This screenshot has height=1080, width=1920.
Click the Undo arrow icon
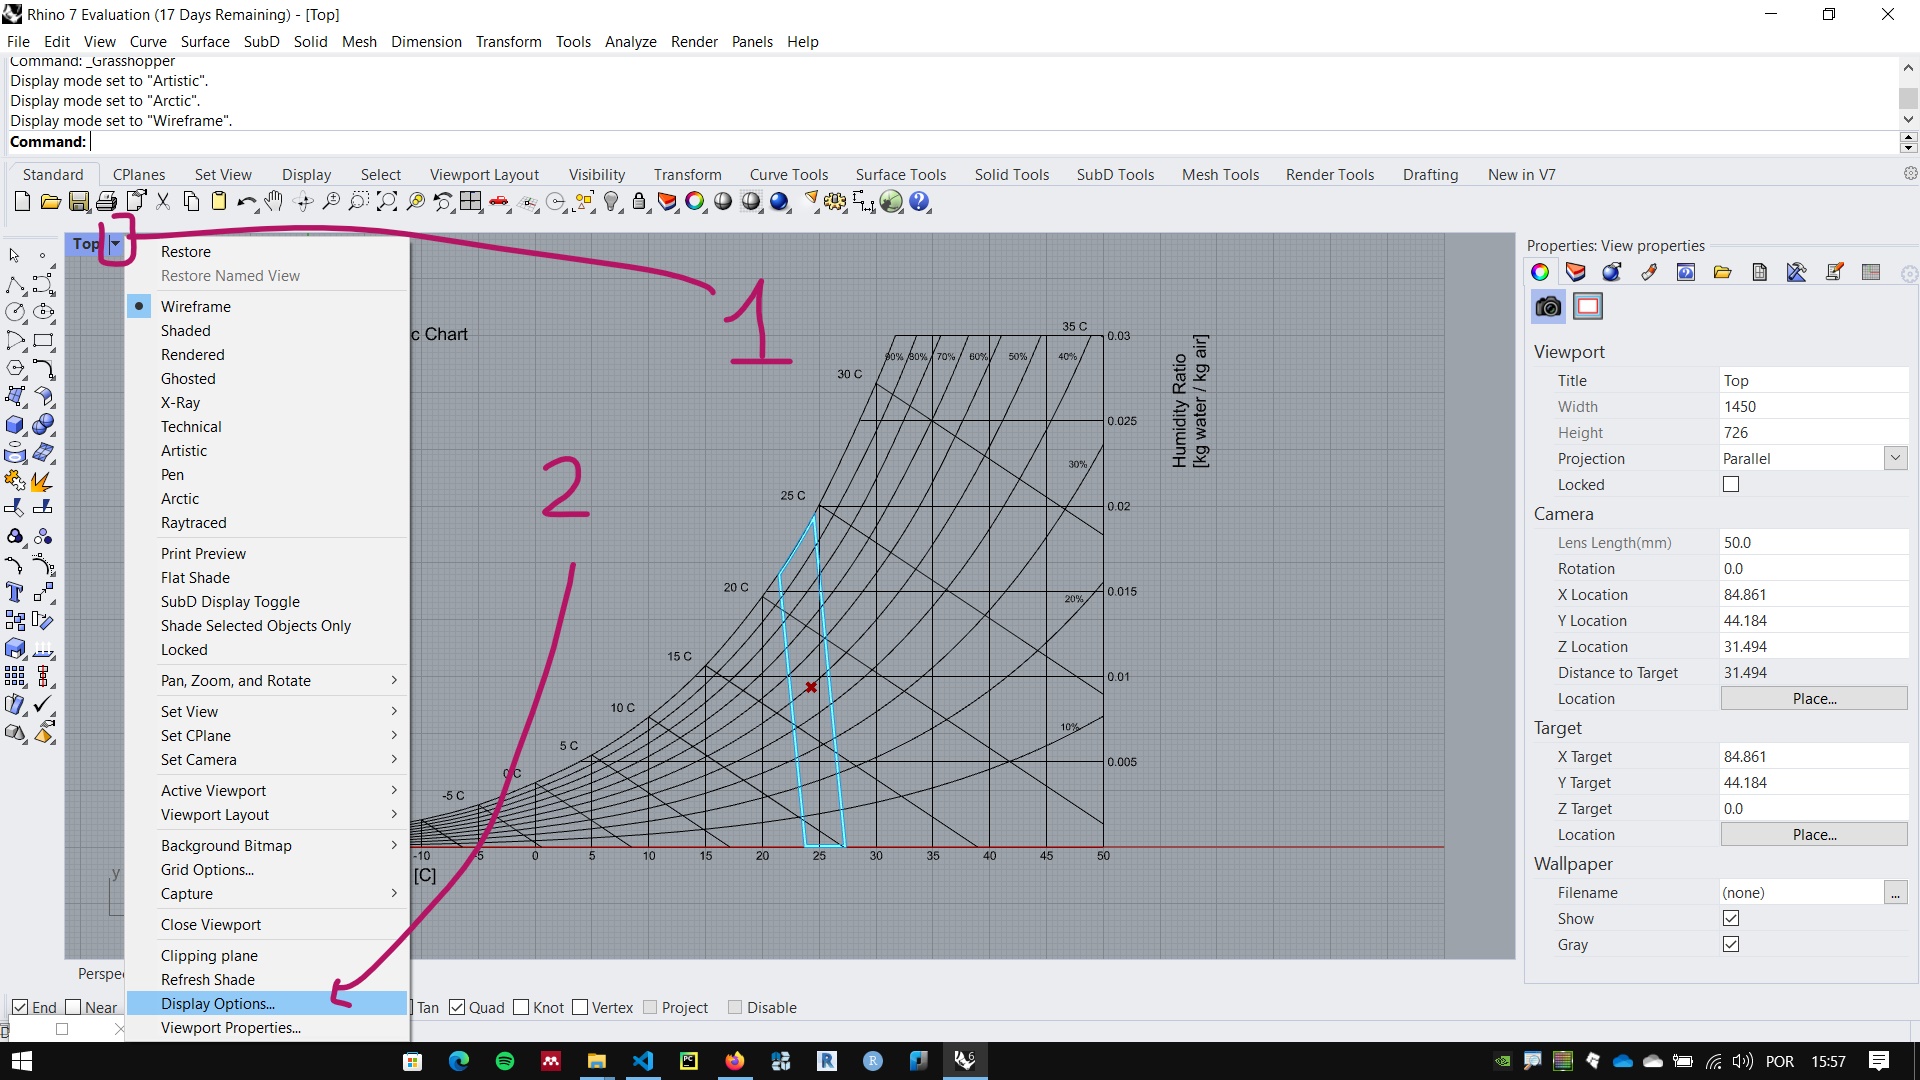247,202
